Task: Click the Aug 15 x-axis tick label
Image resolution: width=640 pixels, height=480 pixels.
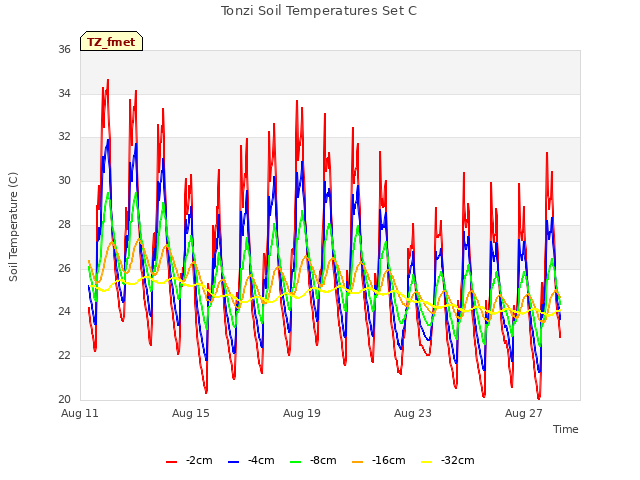Action: [191, 413]
